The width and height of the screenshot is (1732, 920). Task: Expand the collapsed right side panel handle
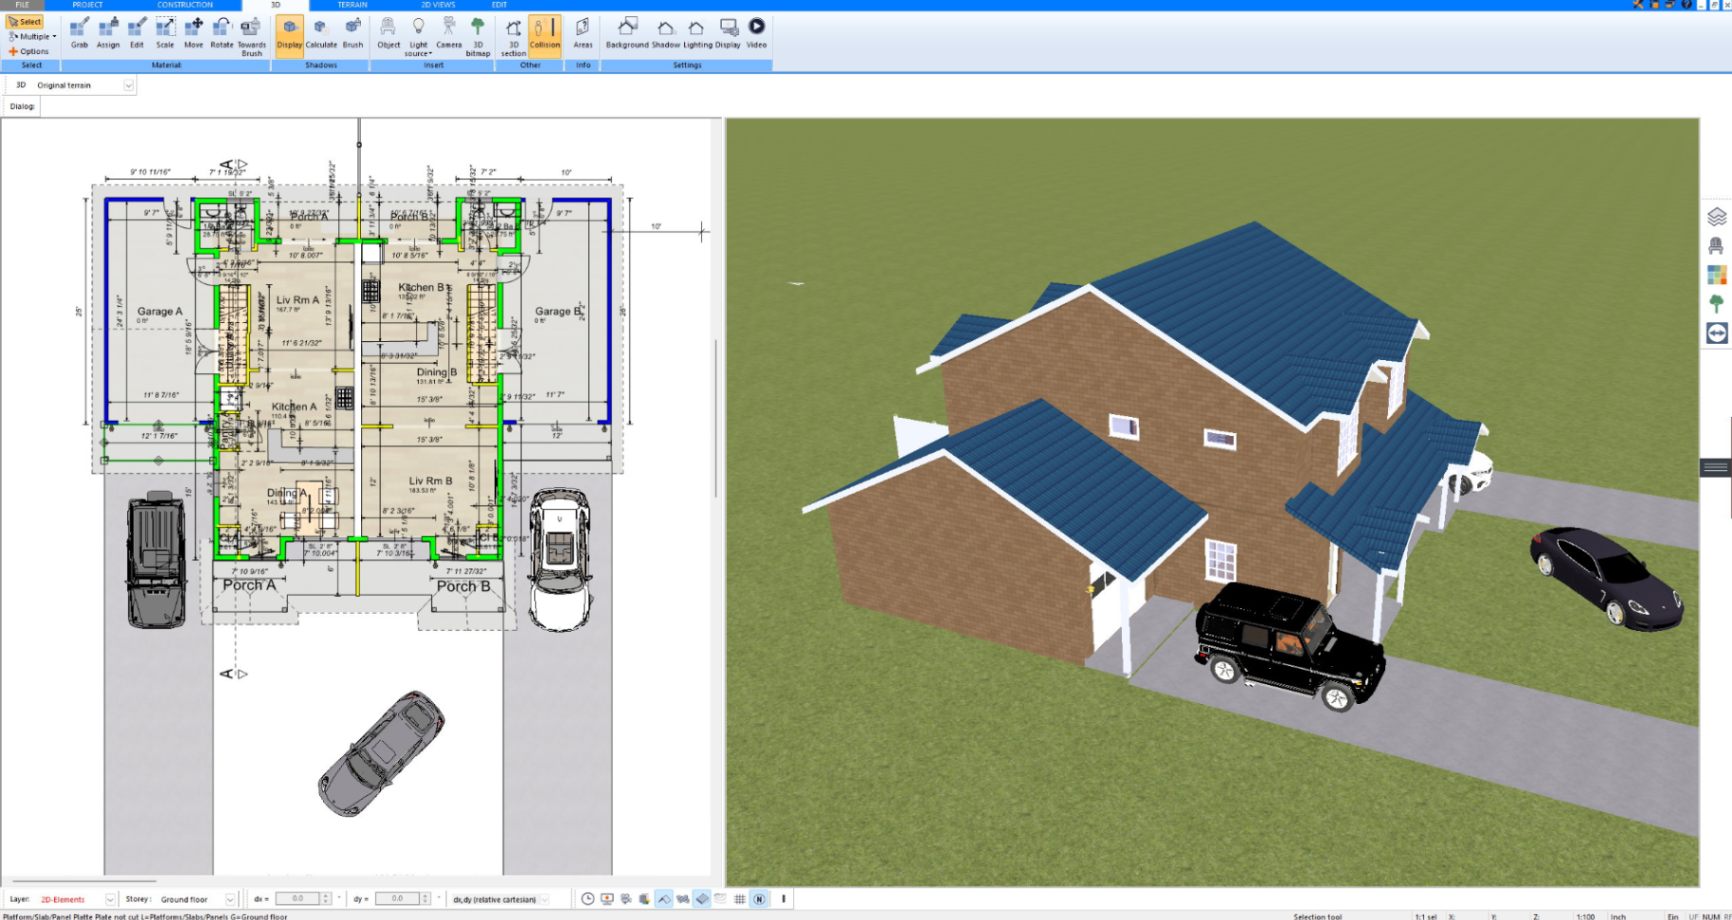[x=1715, y=467]
